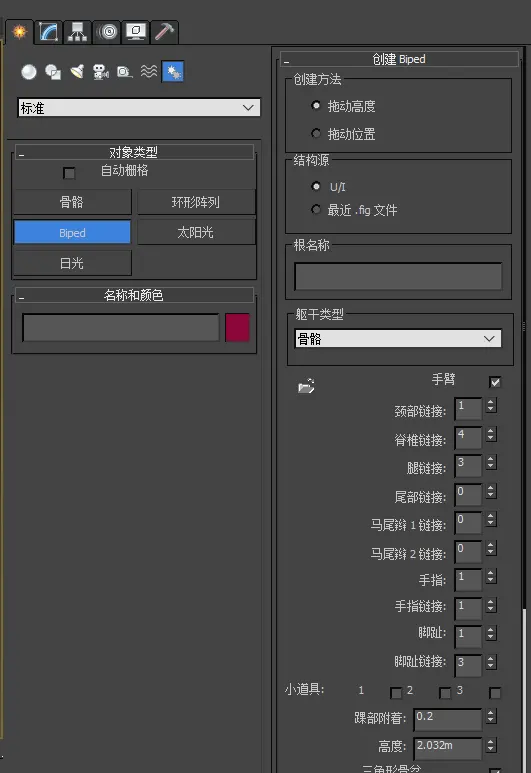Click the 踝部附着 spinner arrows

click(x=491, y=716)
